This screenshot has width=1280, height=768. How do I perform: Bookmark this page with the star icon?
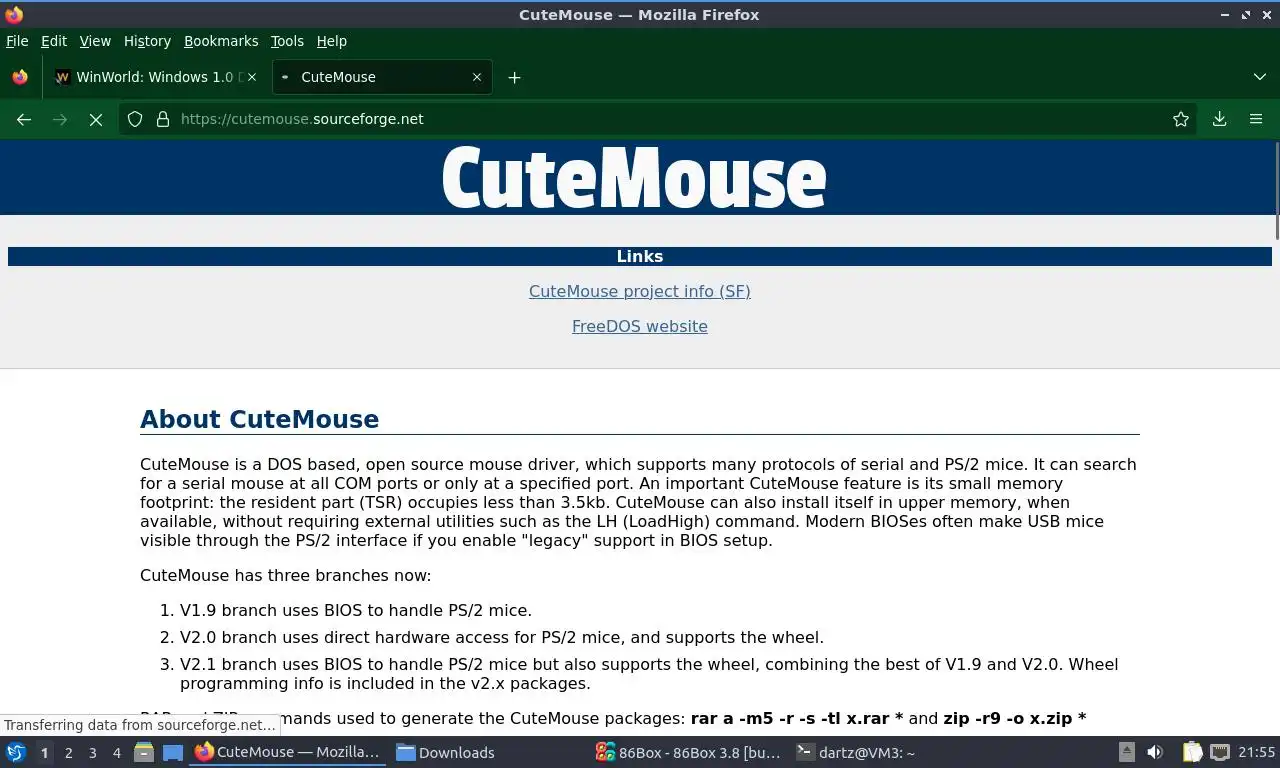click(1181, 119)
